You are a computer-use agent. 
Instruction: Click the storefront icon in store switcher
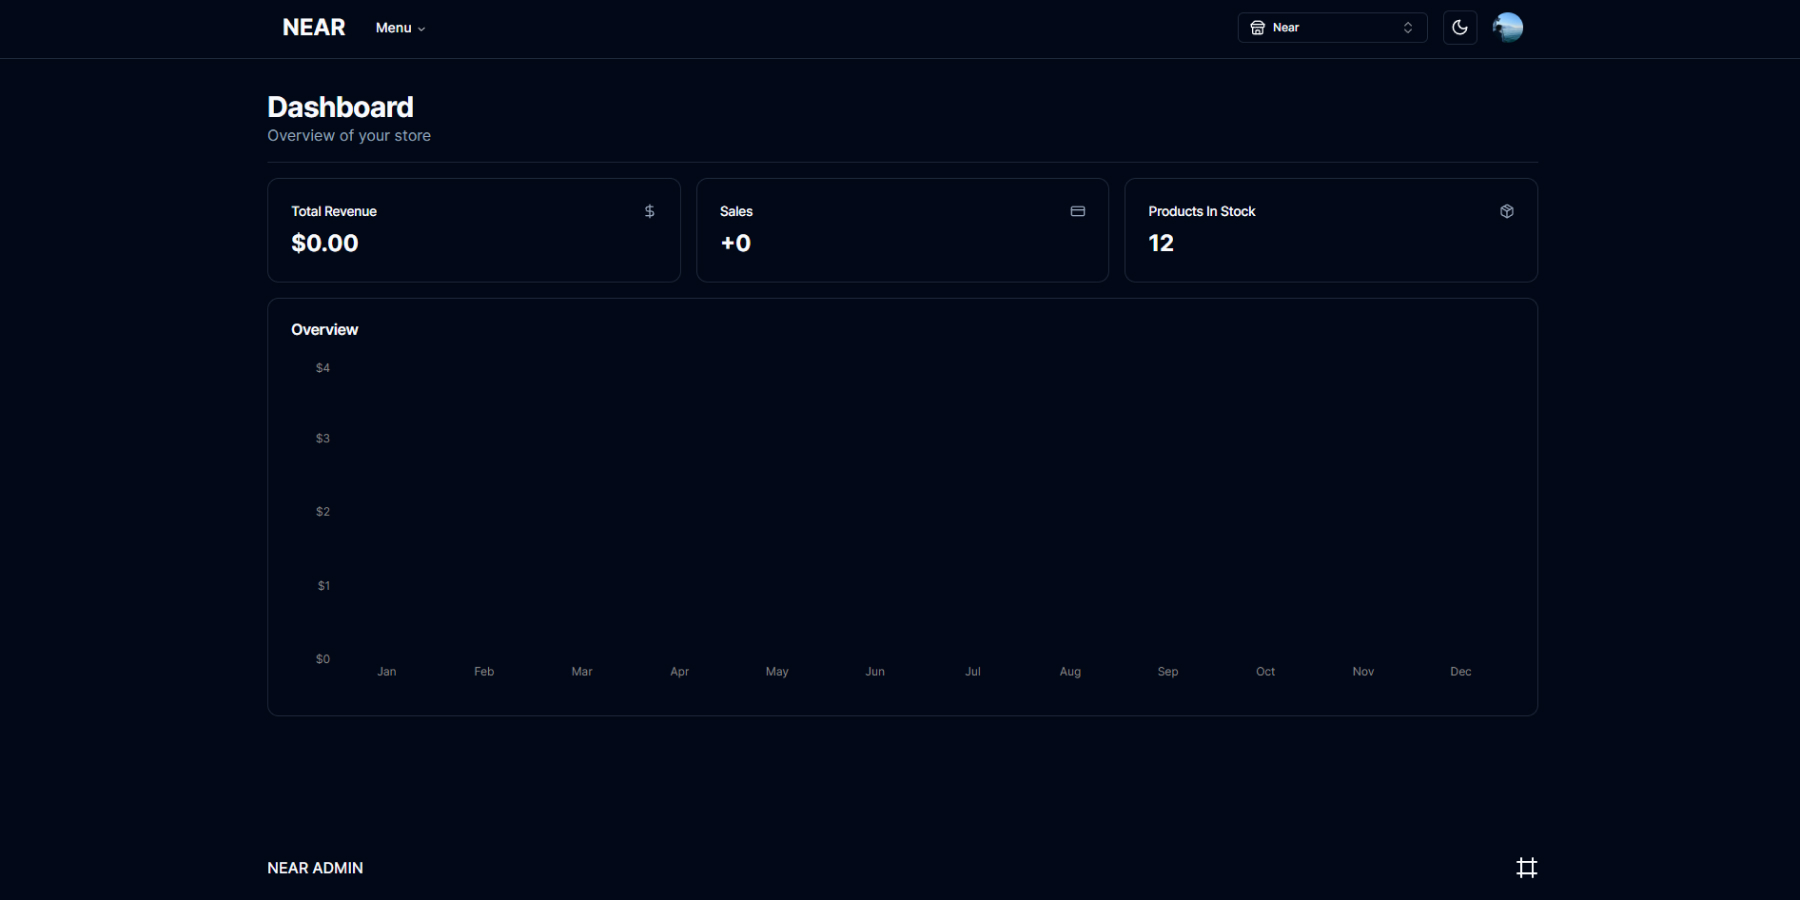(x=1257, y=28)
